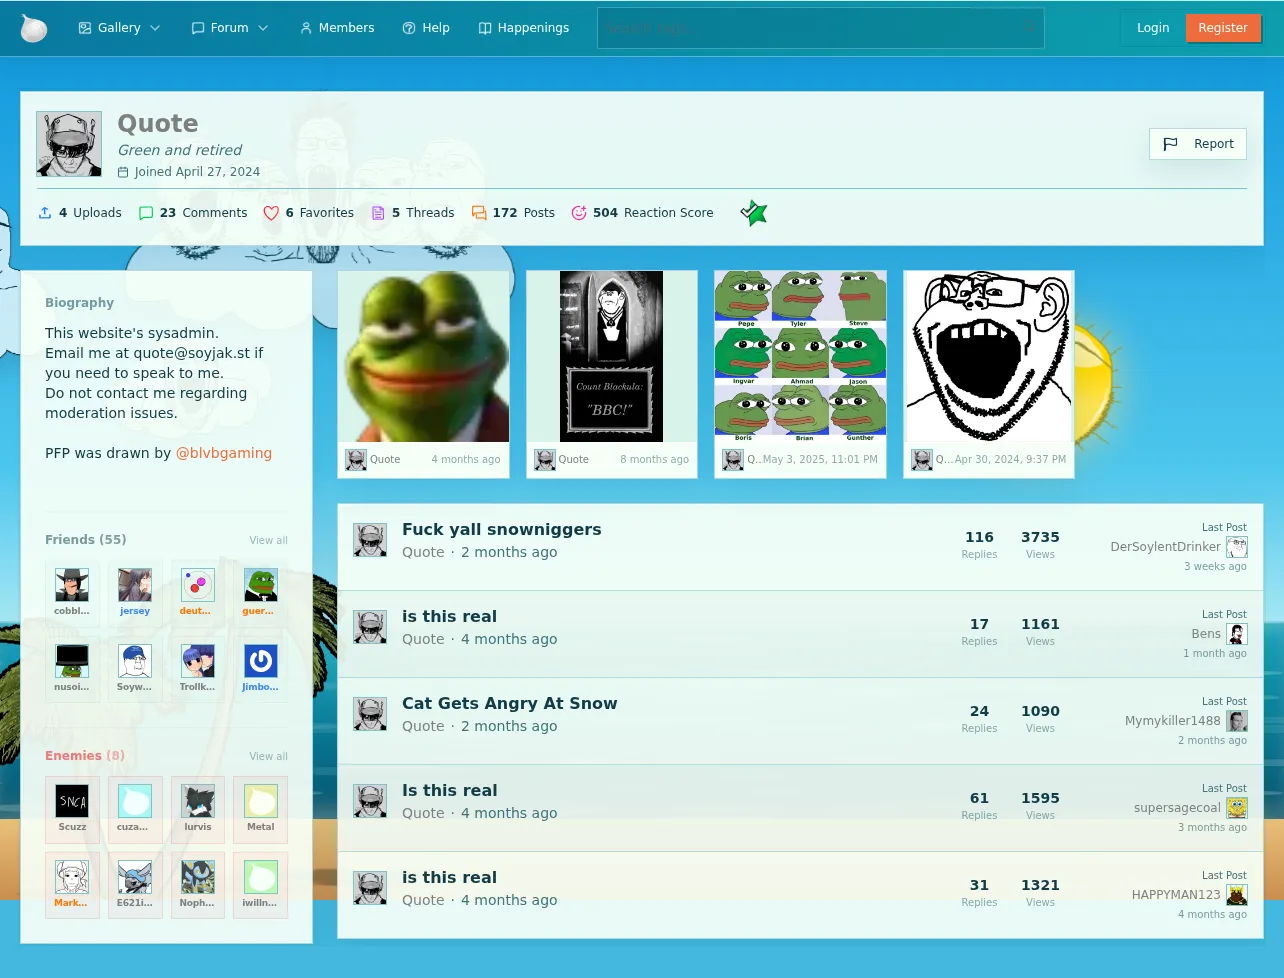Open enemy cuza... avatar

(x=135, y=801)
